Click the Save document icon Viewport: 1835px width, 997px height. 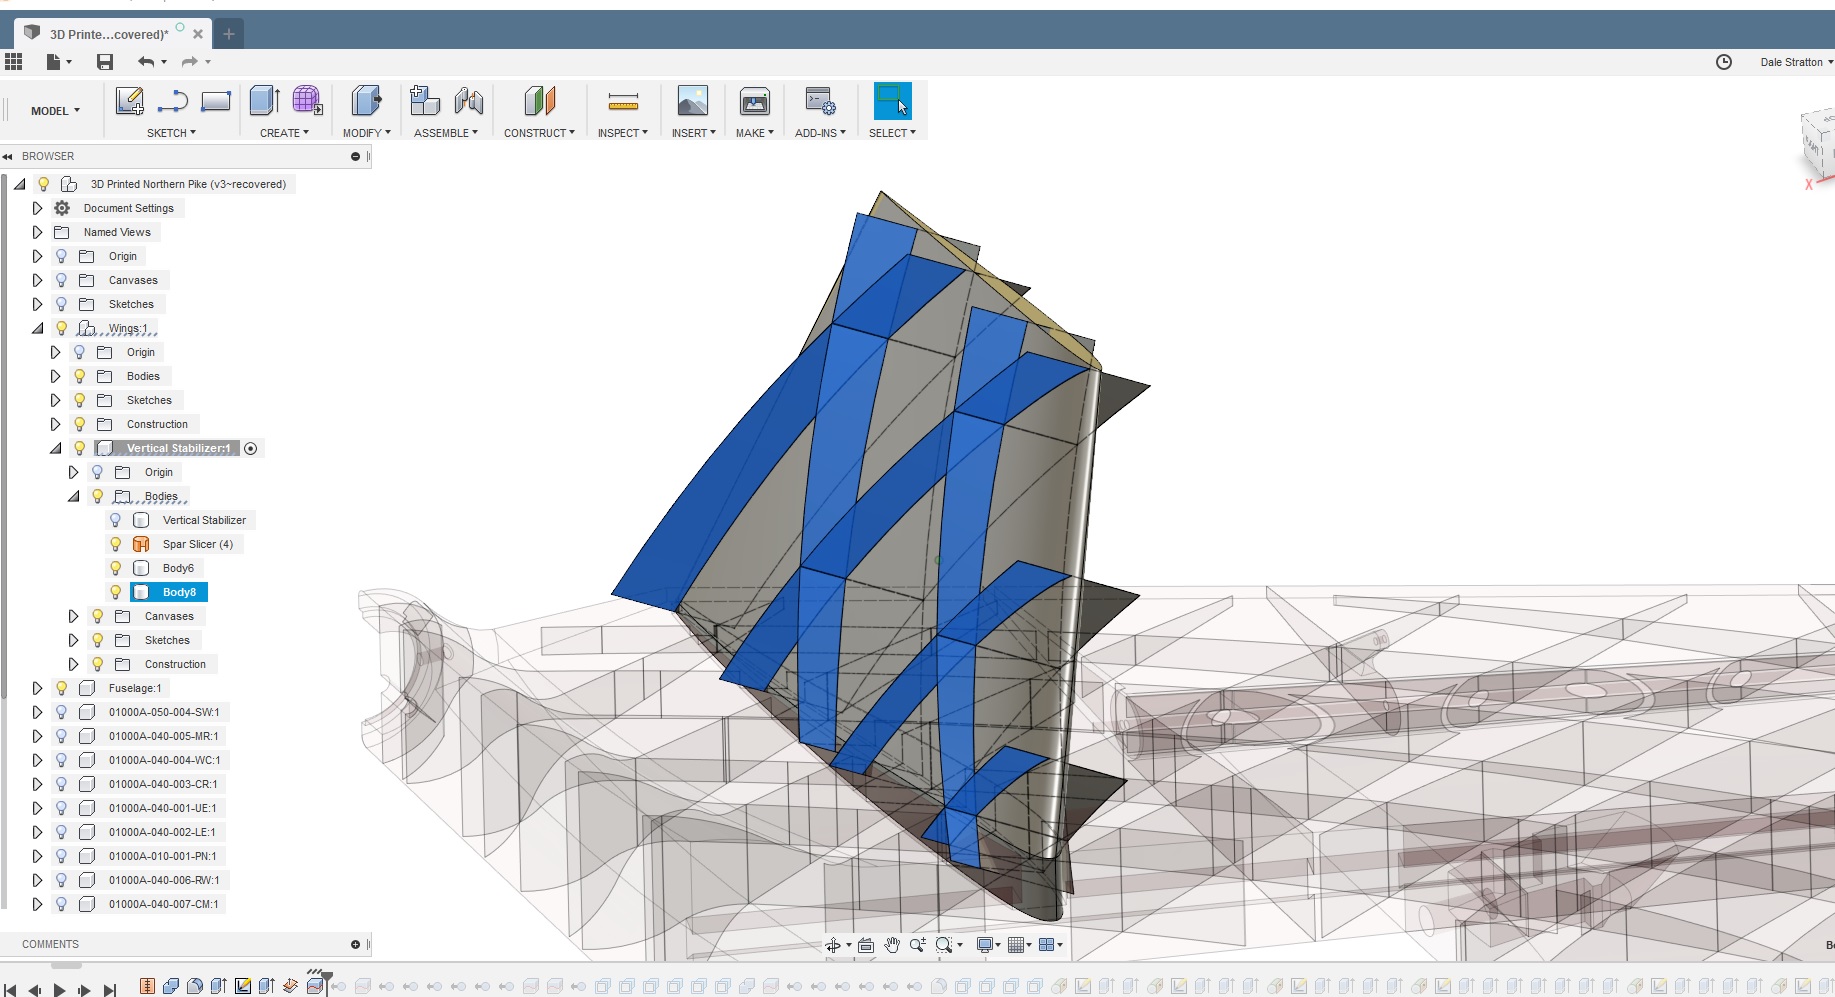(x=104, y=61)
